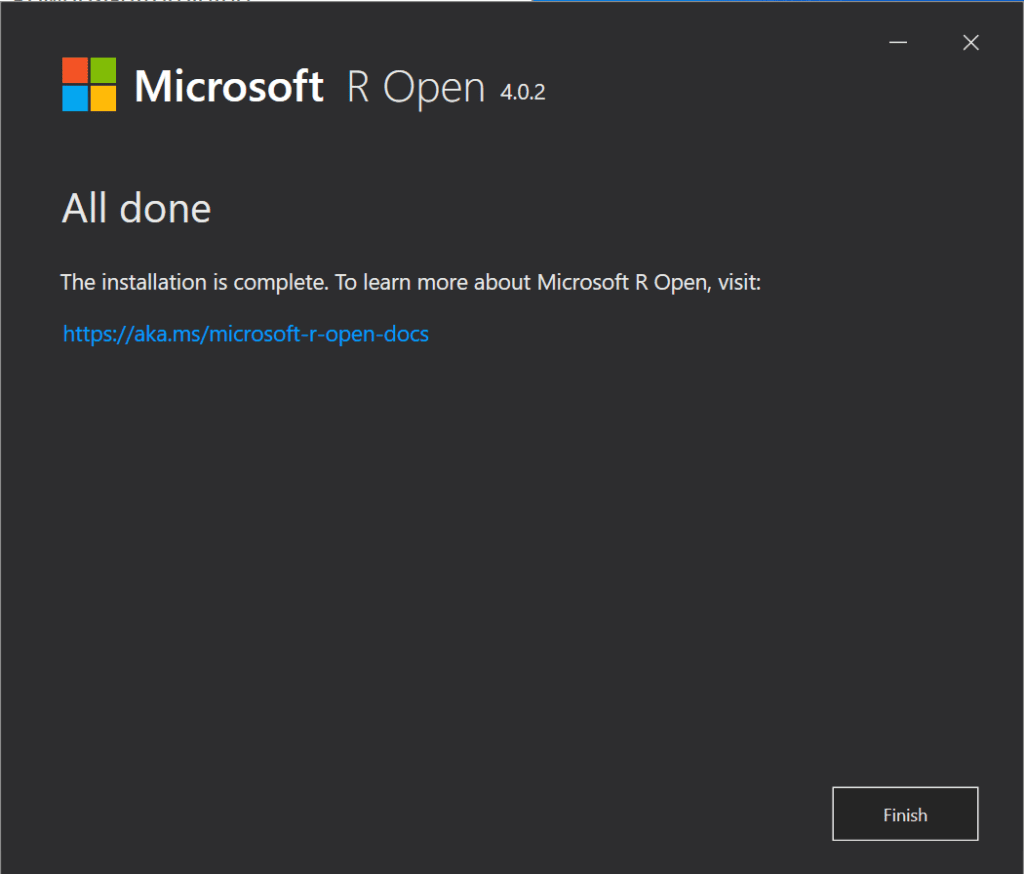Click the 'Microsoft' wordmark text
This screenshot has width=1024, height=874.
tap(229, 86)
